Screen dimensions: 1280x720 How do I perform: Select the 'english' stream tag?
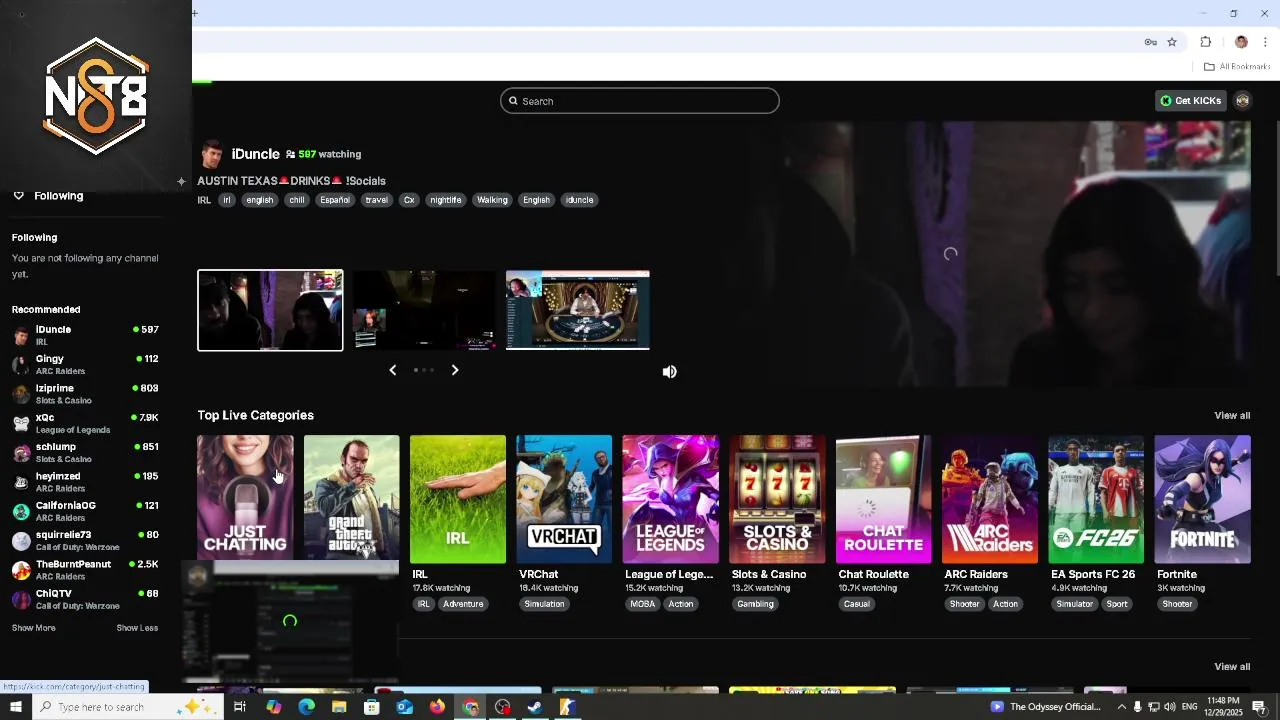[x=260, y=200]
